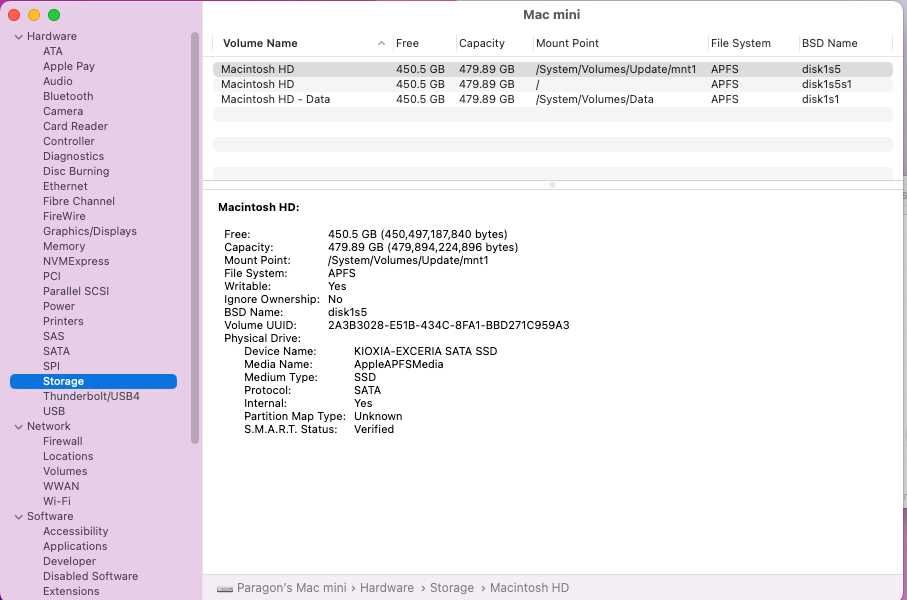Screen dimensions: 907x600
Task: Open Firewall under Network
Action: (62, 441)
